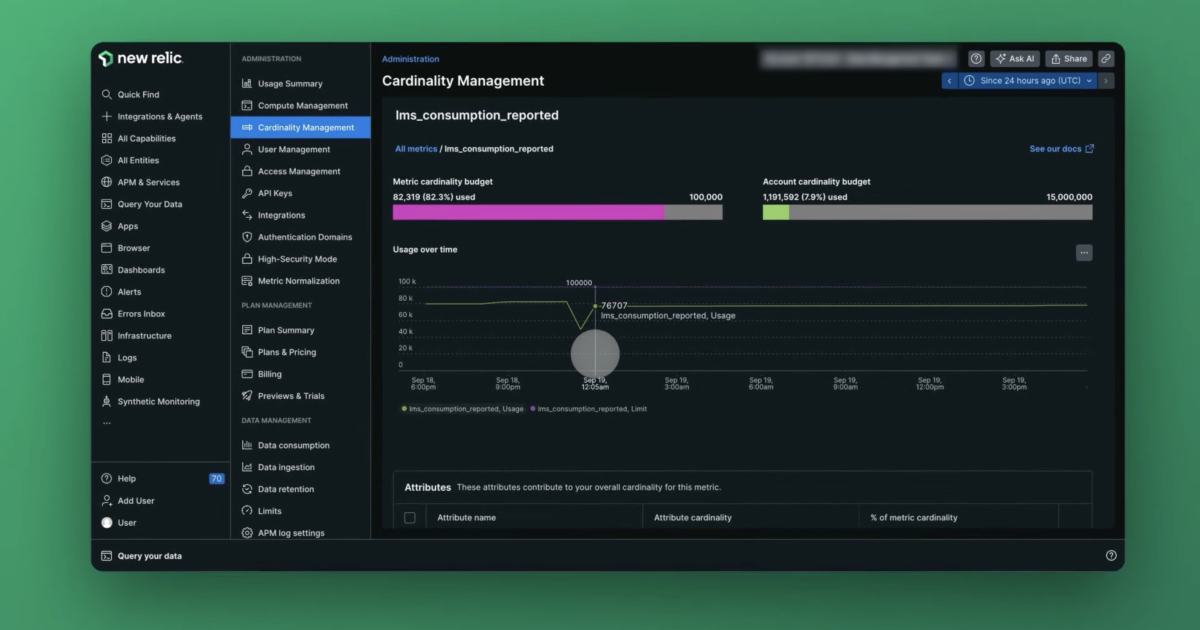Click the Ask AI button

click(1014, 58)
